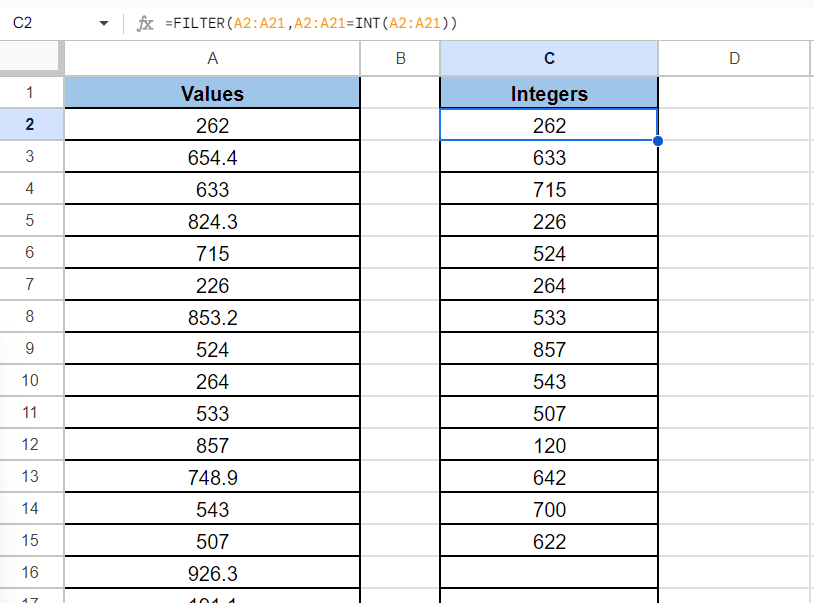The width and height of the screenshot is (814, 603).
Task: Select column A header
Action: click(x=212, y=59)
